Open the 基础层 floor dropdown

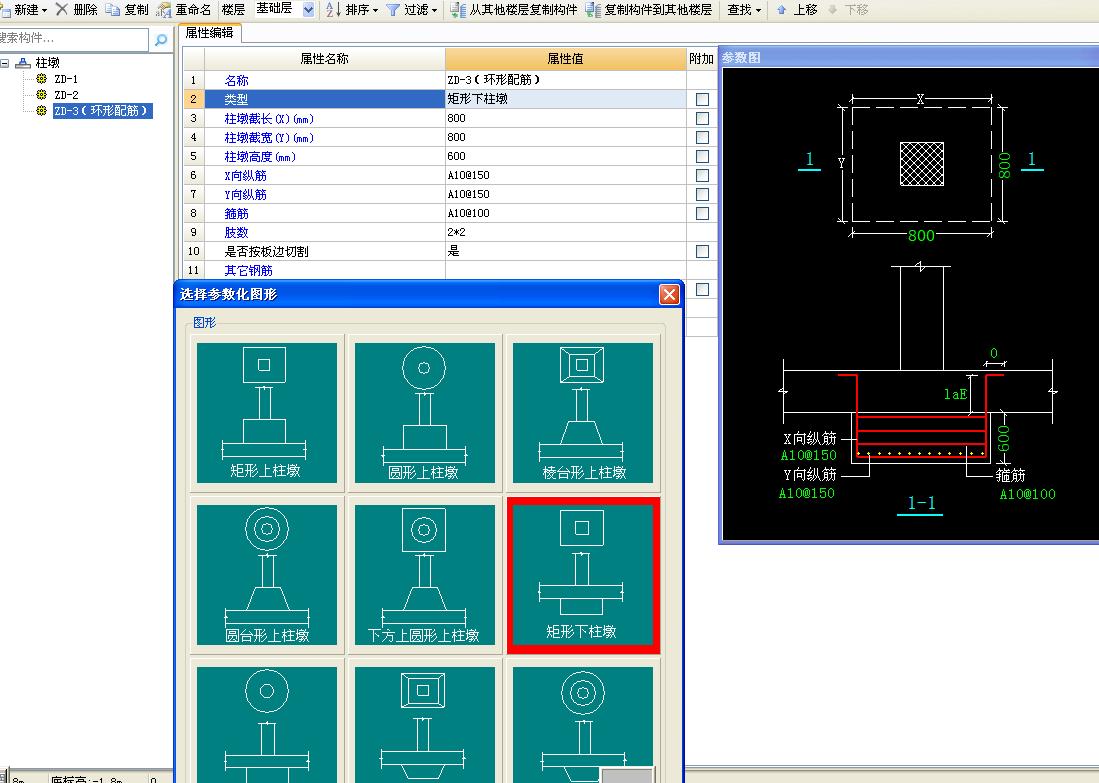308,10
